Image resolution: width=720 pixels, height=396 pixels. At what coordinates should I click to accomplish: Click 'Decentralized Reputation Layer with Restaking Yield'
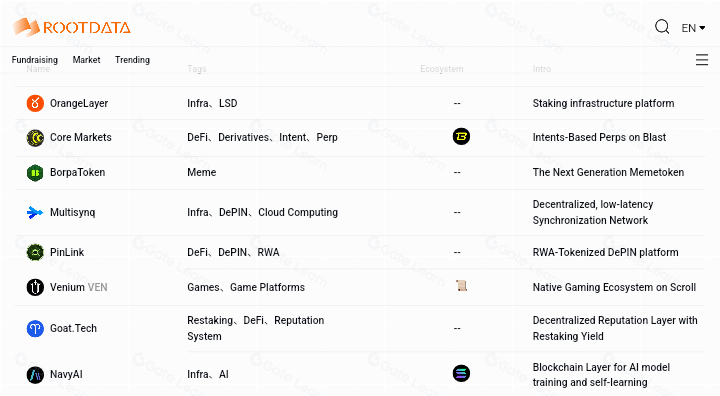[x=615, y=328]
